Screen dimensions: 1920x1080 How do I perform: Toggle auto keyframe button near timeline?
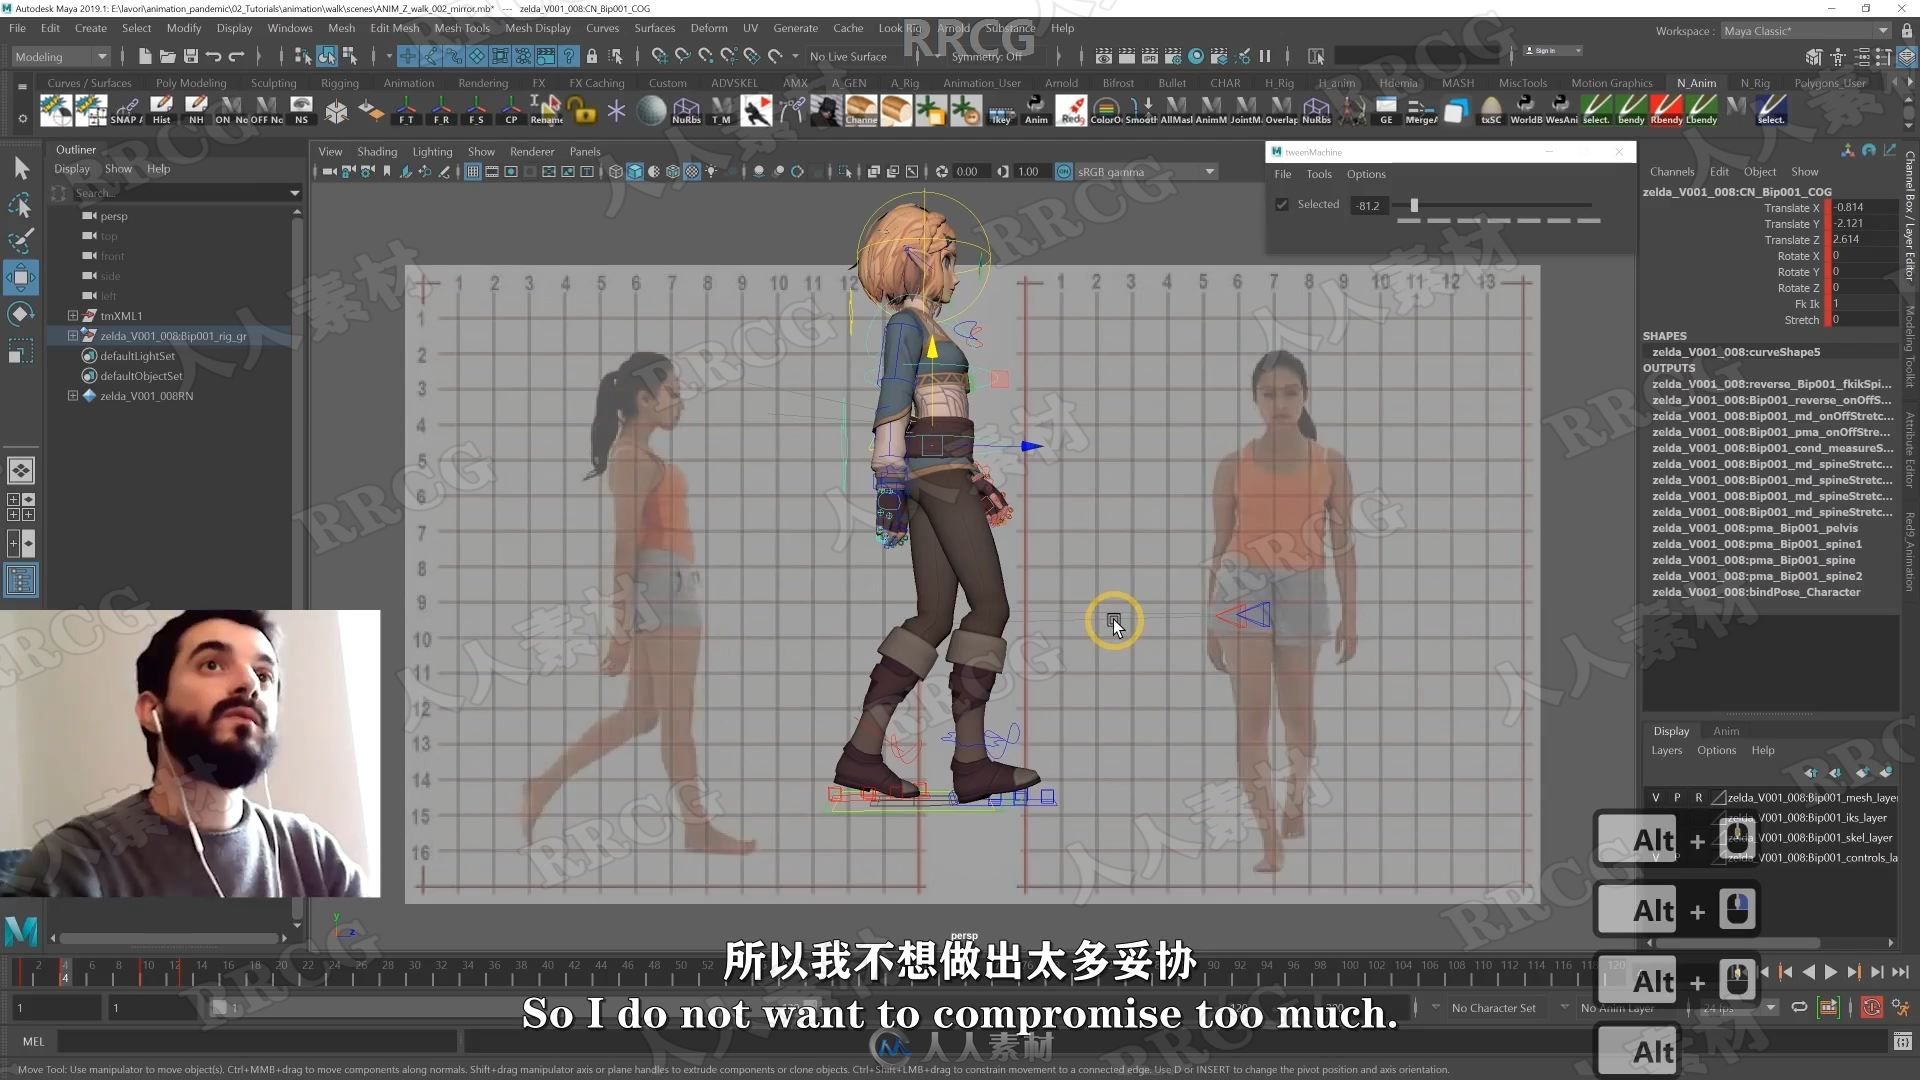coord(1872,1008)
